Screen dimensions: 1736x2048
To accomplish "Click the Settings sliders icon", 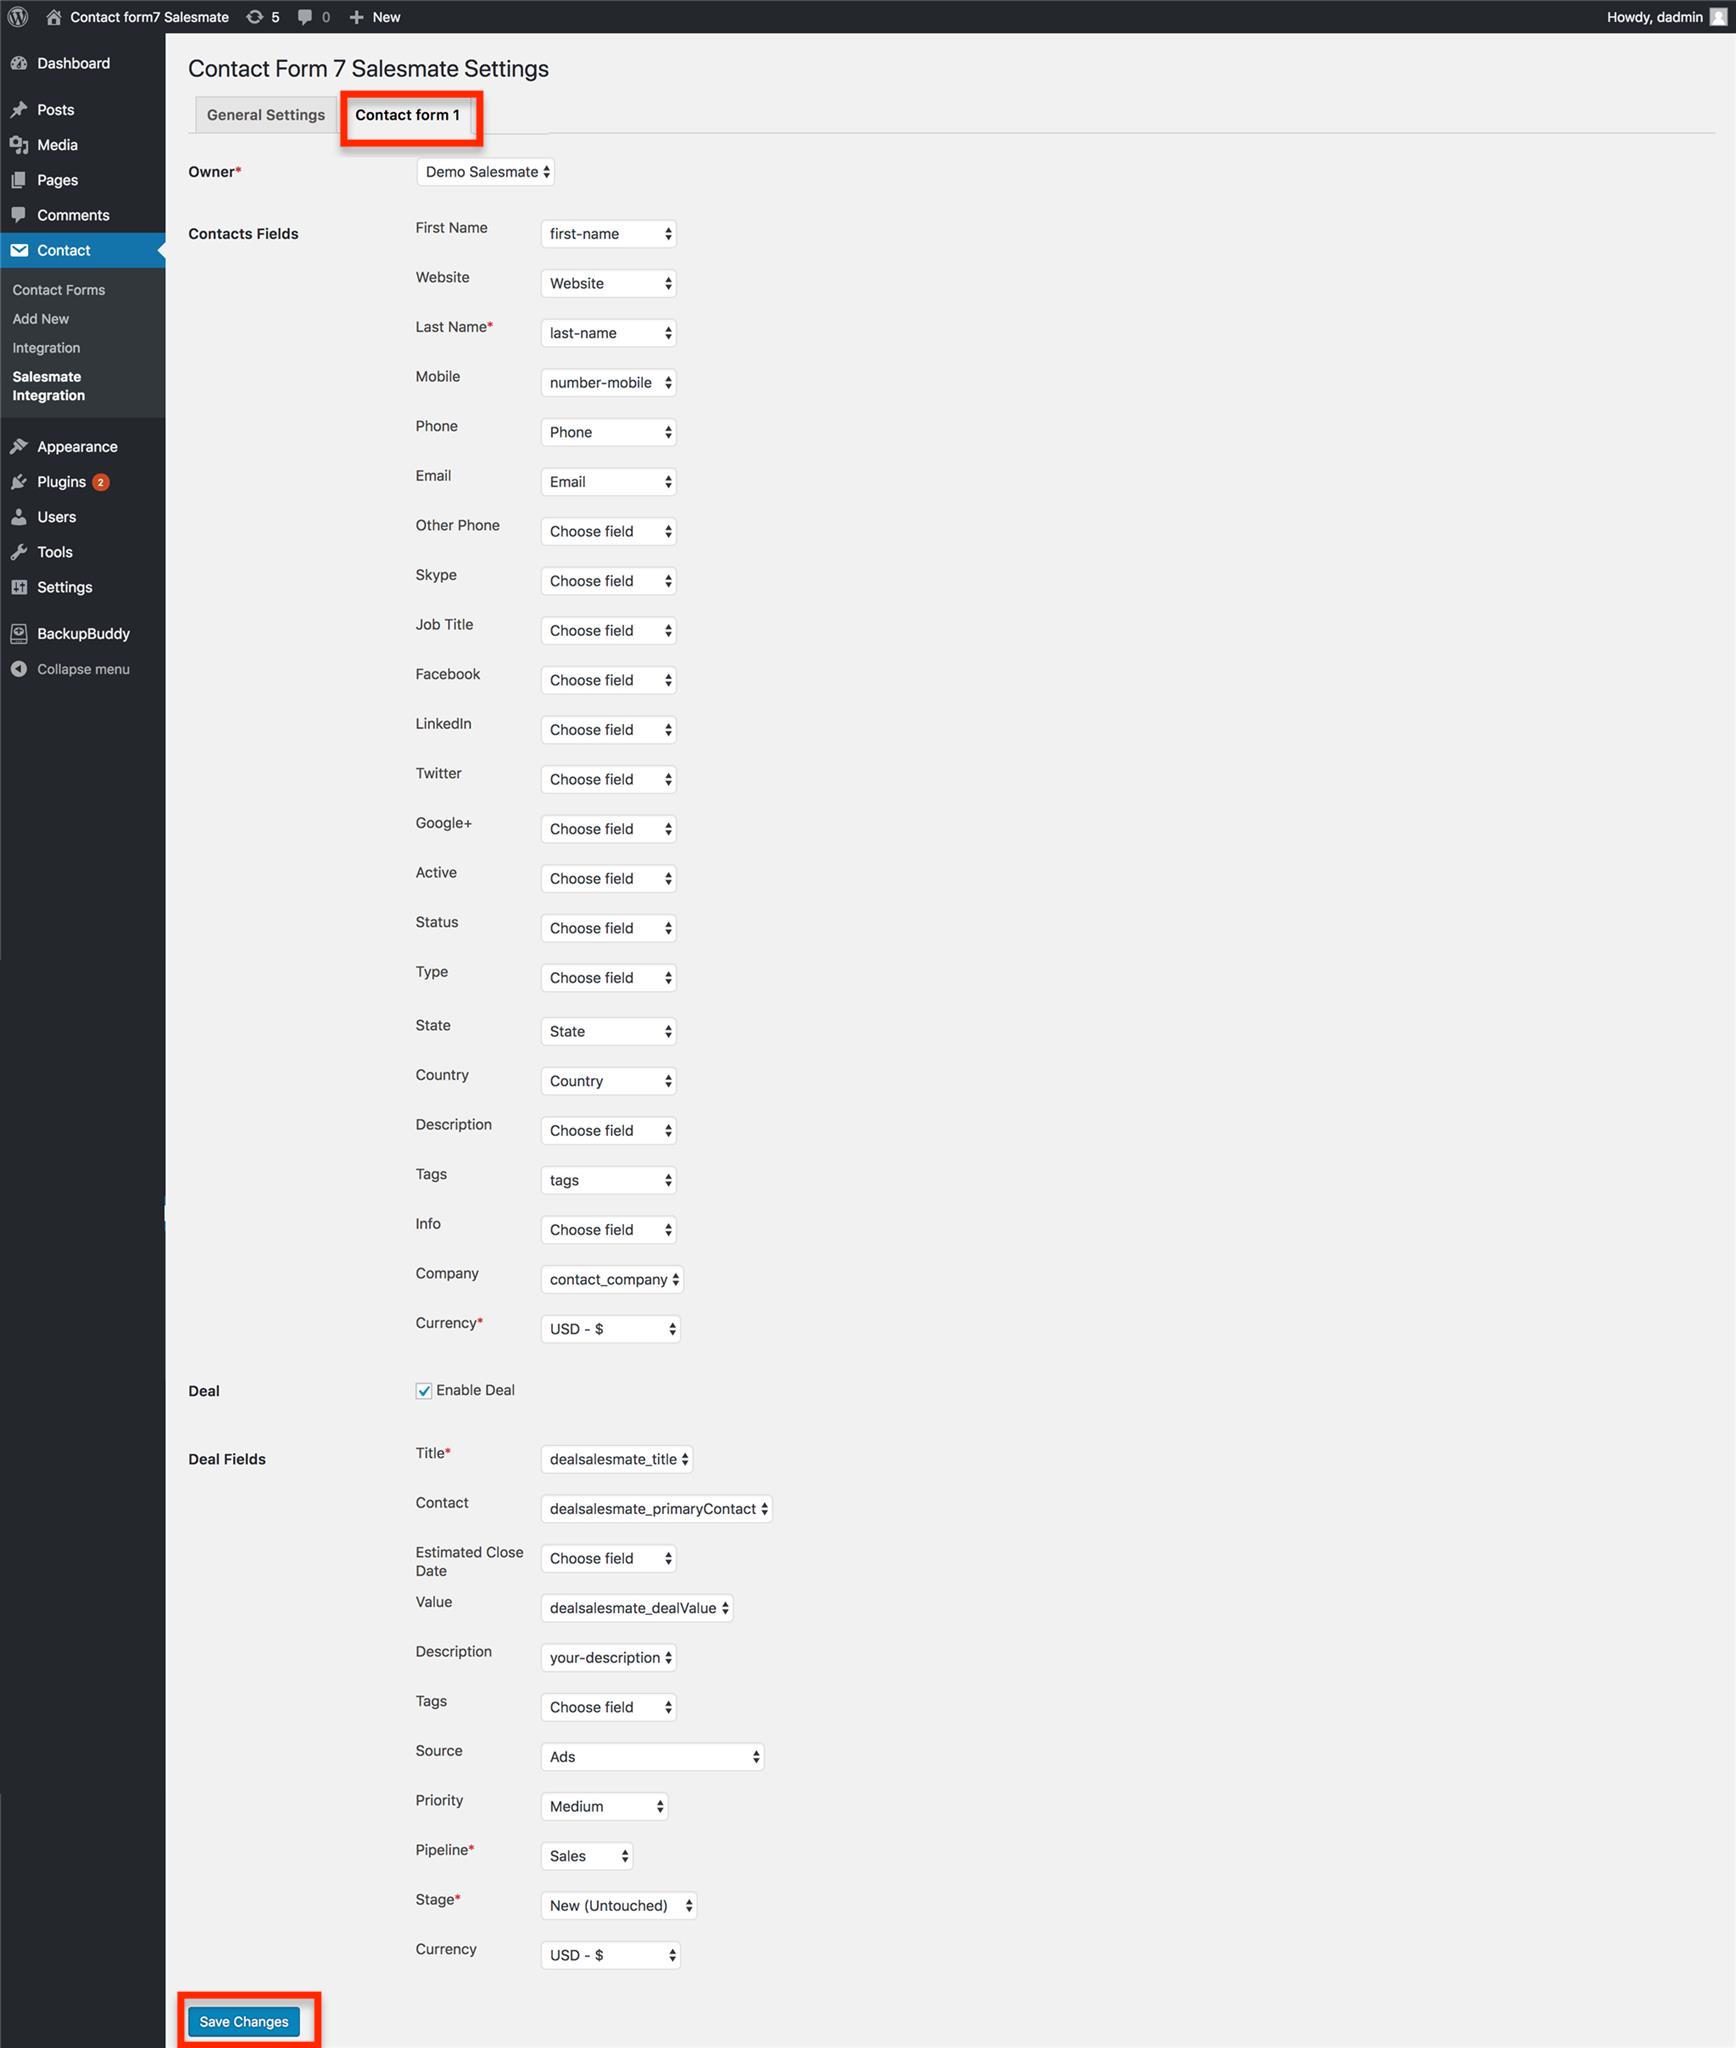I will (19, 587).
